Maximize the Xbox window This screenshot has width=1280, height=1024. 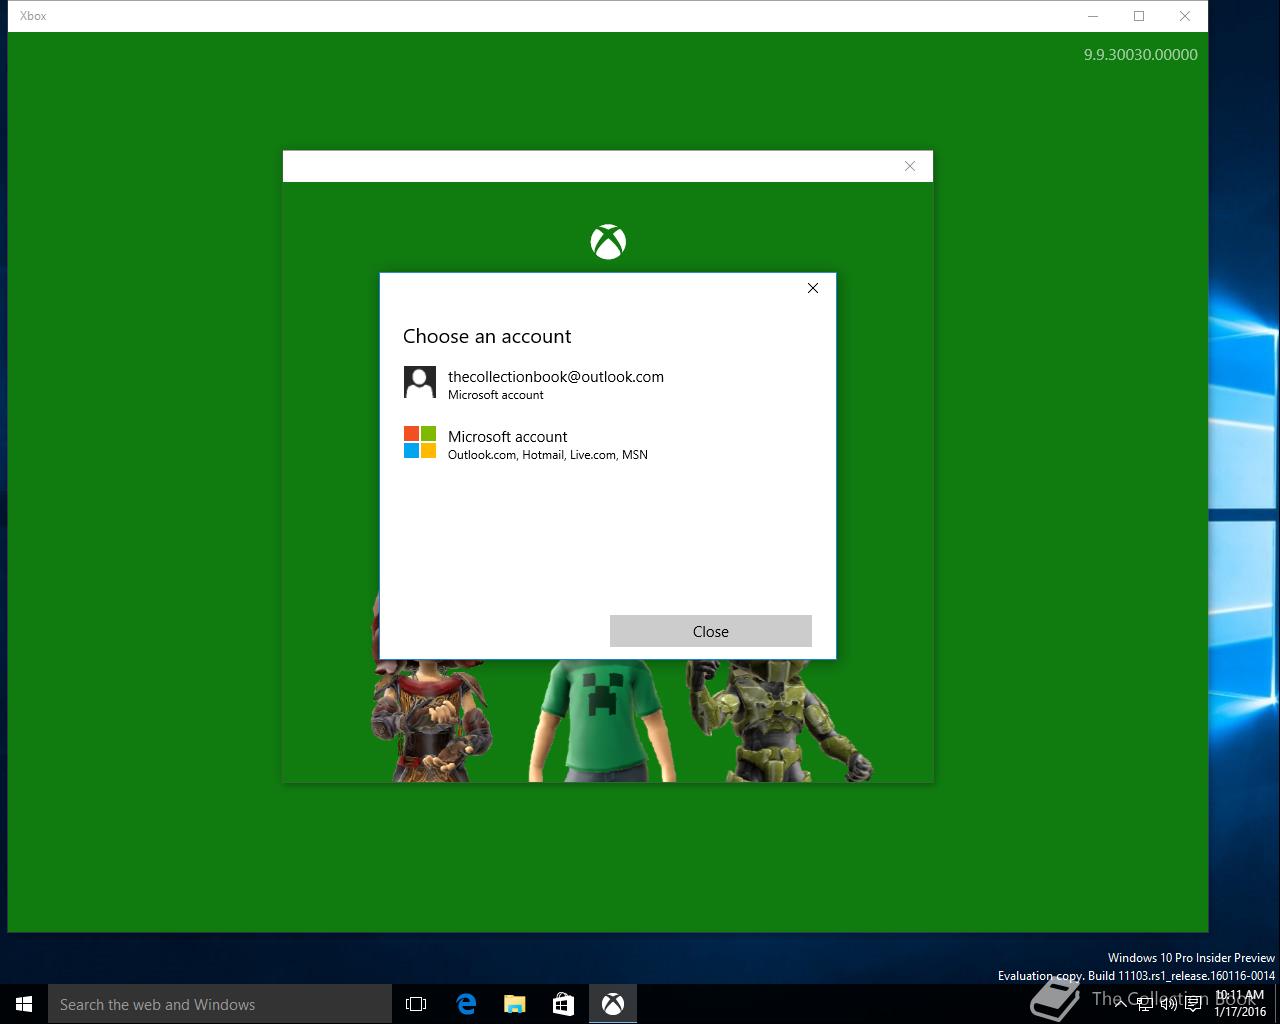point(1139,16)
